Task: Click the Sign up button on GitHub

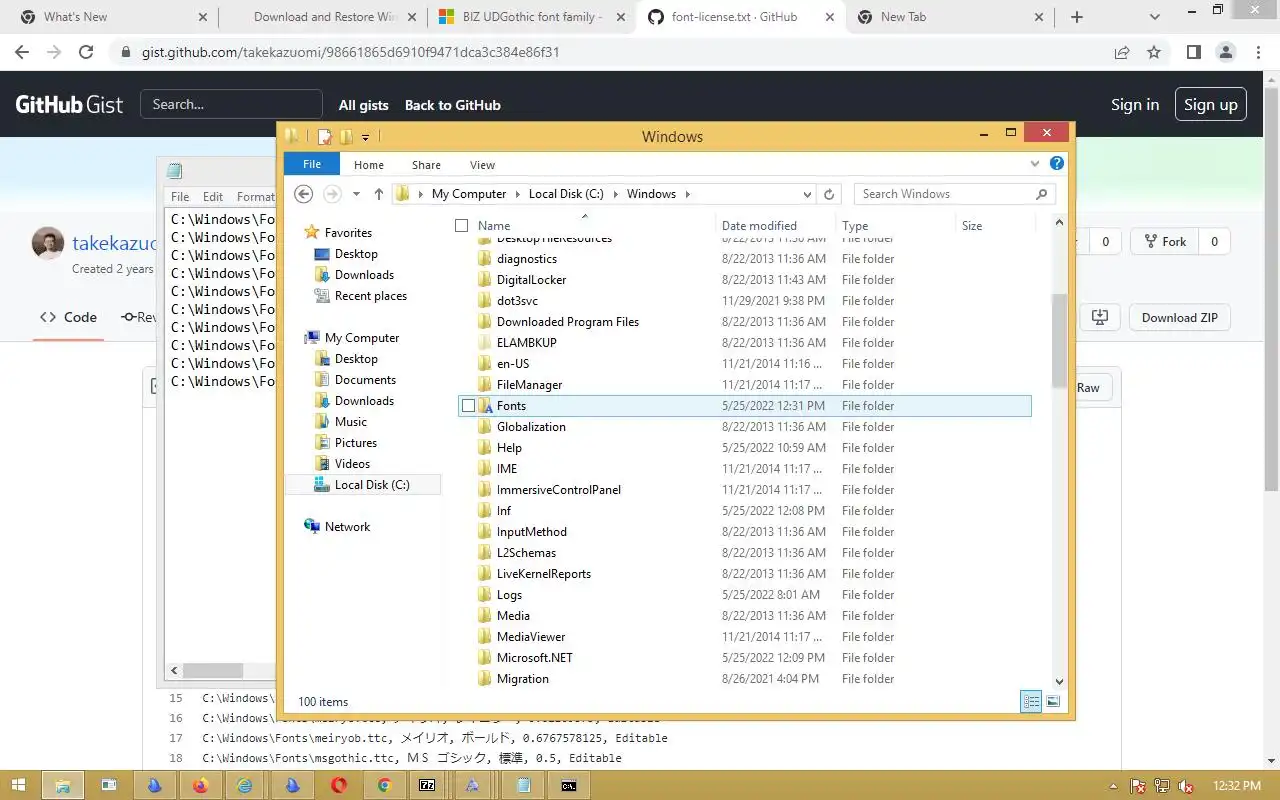Action: [1211, 105]
